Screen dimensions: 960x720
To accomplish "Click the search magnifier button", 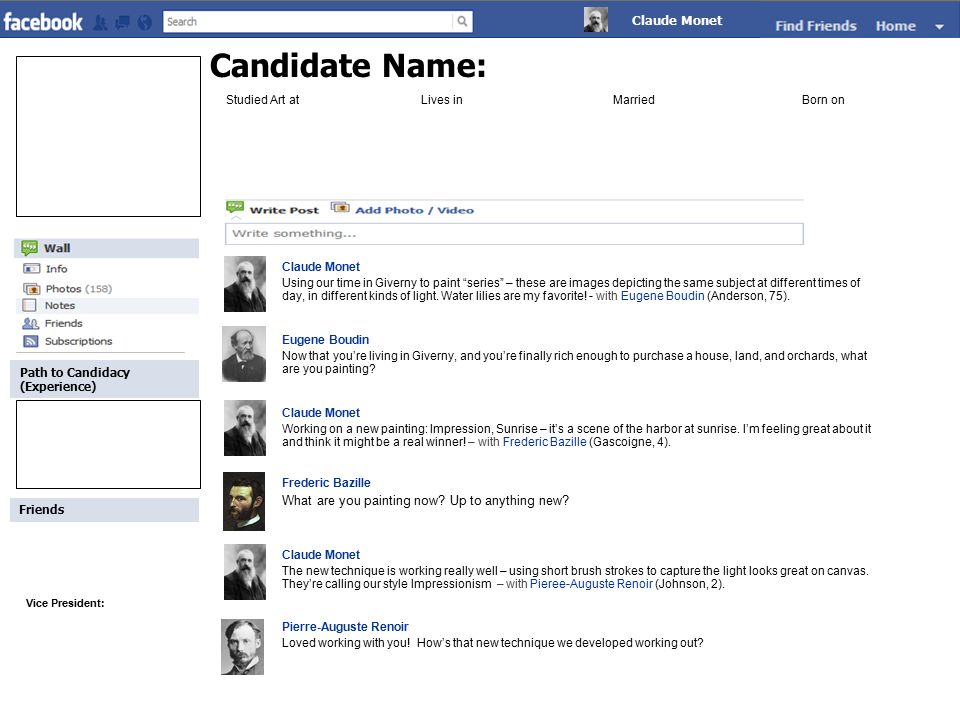I will click(x=462, y=21).
